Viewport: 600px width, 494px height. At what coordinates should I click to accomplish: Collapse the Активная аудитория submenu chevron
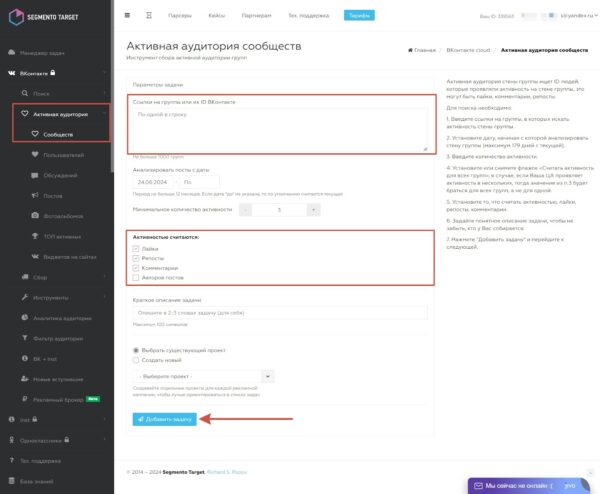(104, 114)
